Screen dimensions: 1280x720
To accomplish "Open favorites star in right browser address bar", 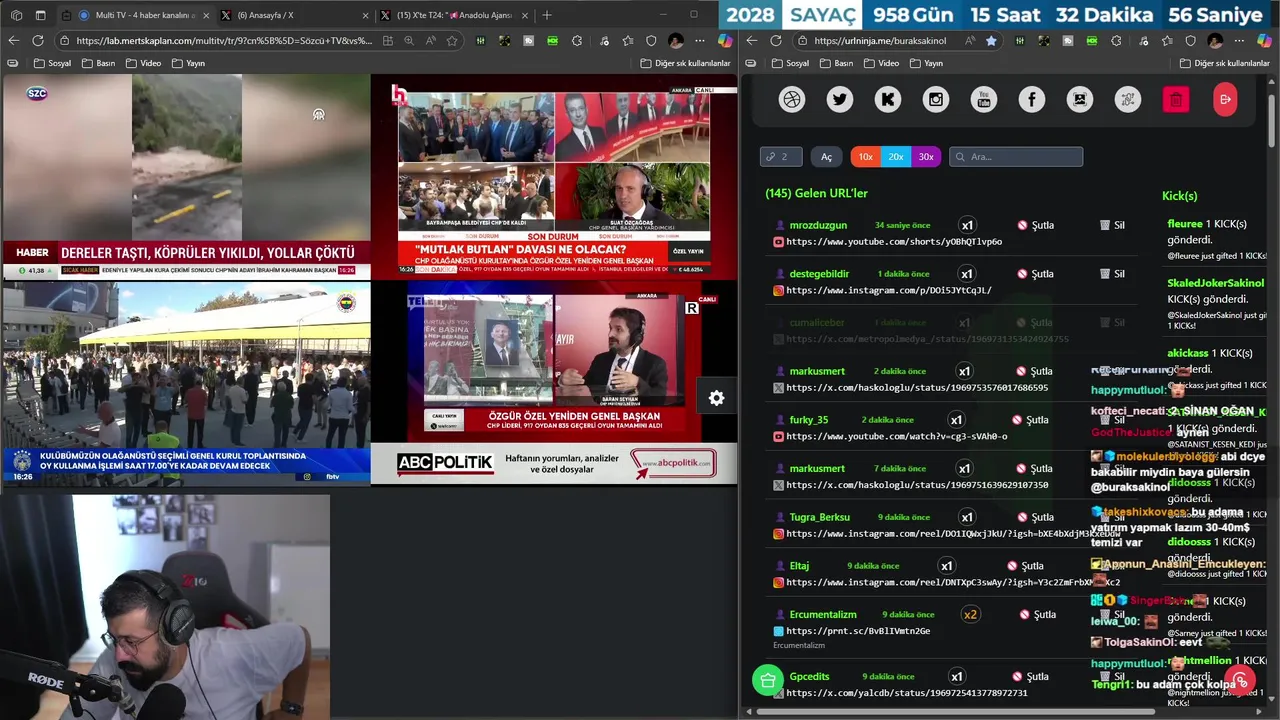I will pyautogui.click(x=991, y=40).
